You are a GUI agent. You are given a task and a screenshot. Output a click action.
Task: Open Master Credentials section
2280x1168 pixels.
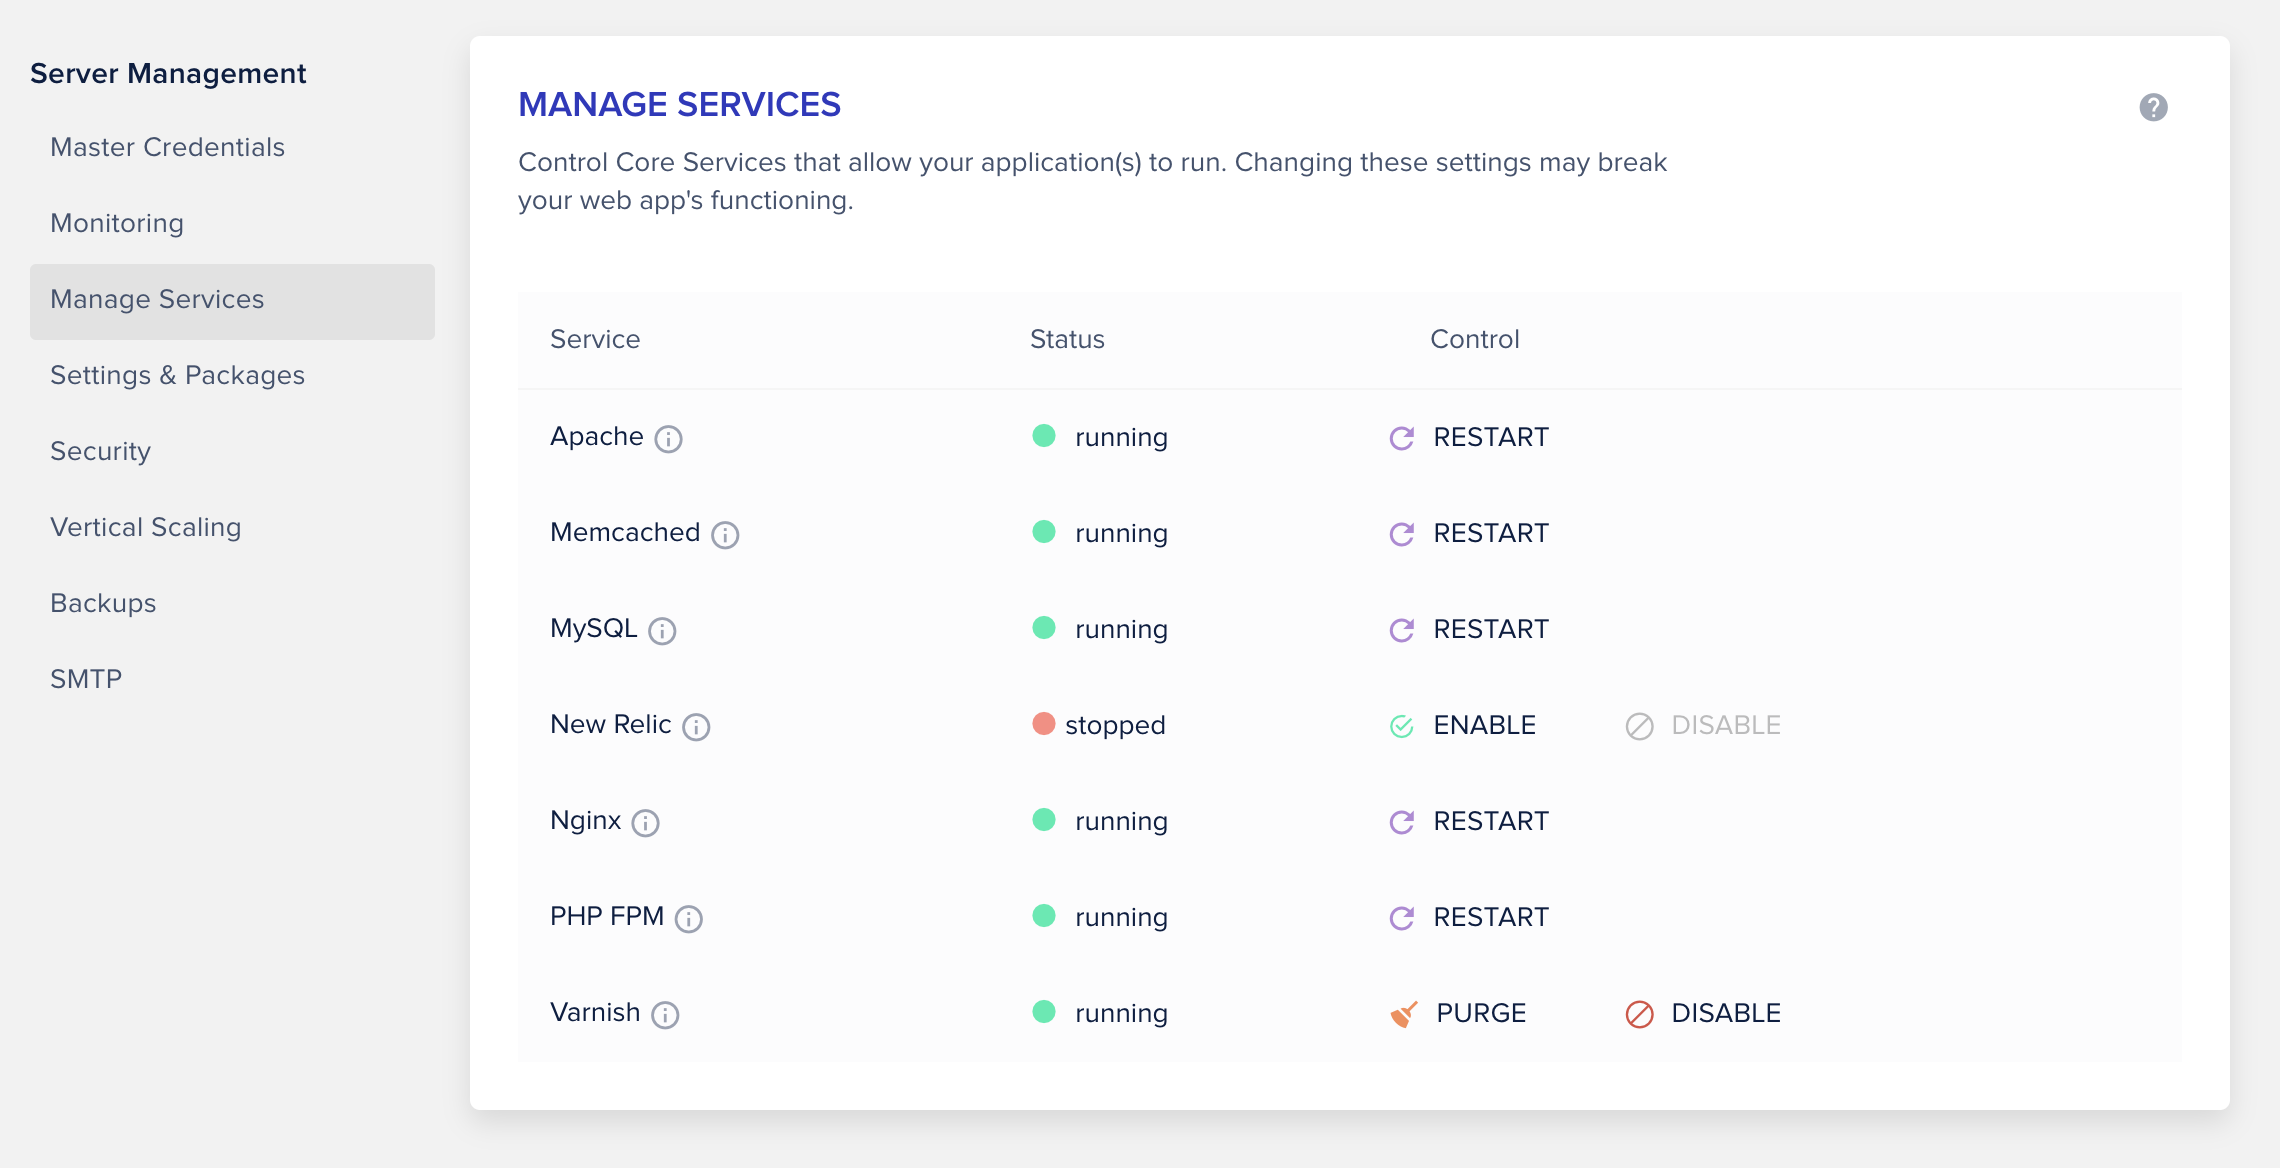click(168, 147)
